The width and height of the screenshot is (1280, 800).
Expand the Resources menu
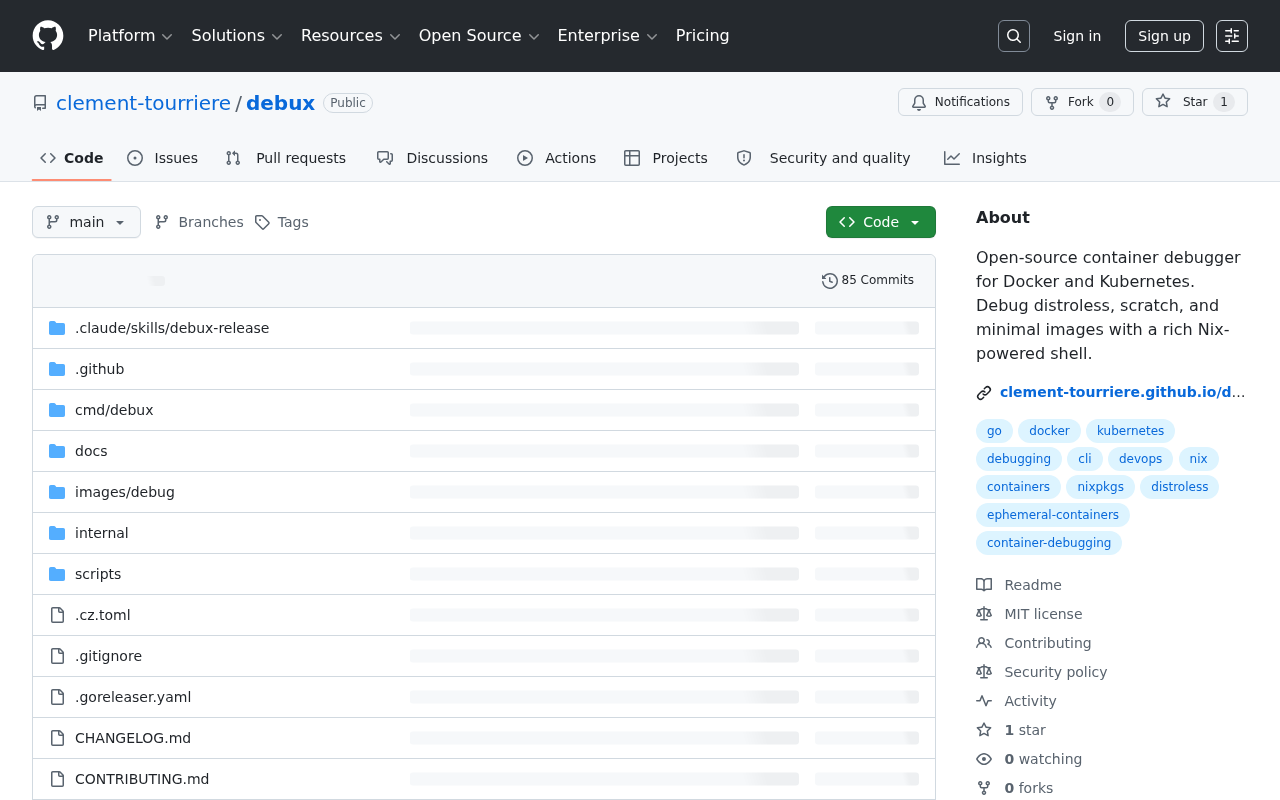point(350,36)
